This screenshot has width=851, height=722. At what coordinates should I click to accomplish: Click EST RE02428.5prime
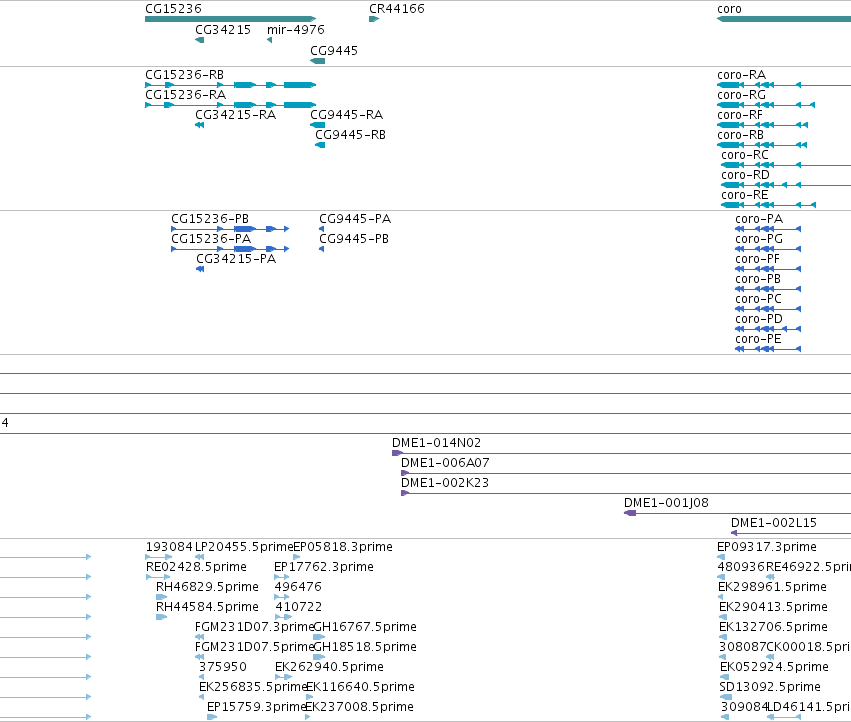pyautogui.click(x=158, y=577)
